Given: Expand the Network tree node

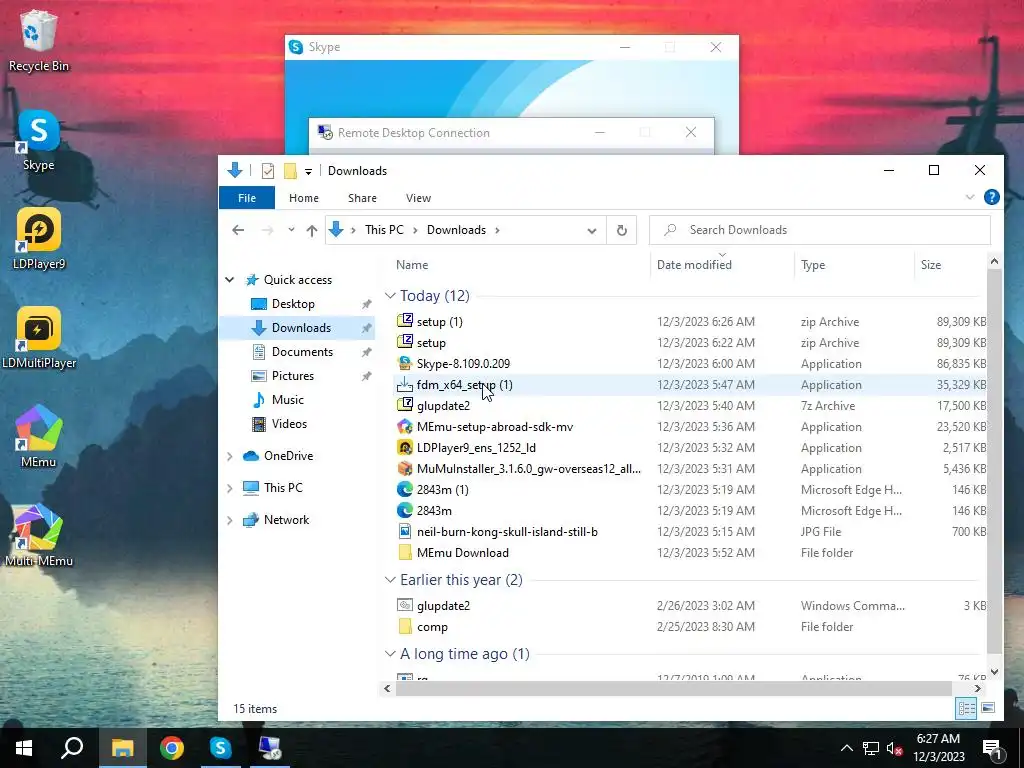Looking at the screenshot, I should [230, 520].
